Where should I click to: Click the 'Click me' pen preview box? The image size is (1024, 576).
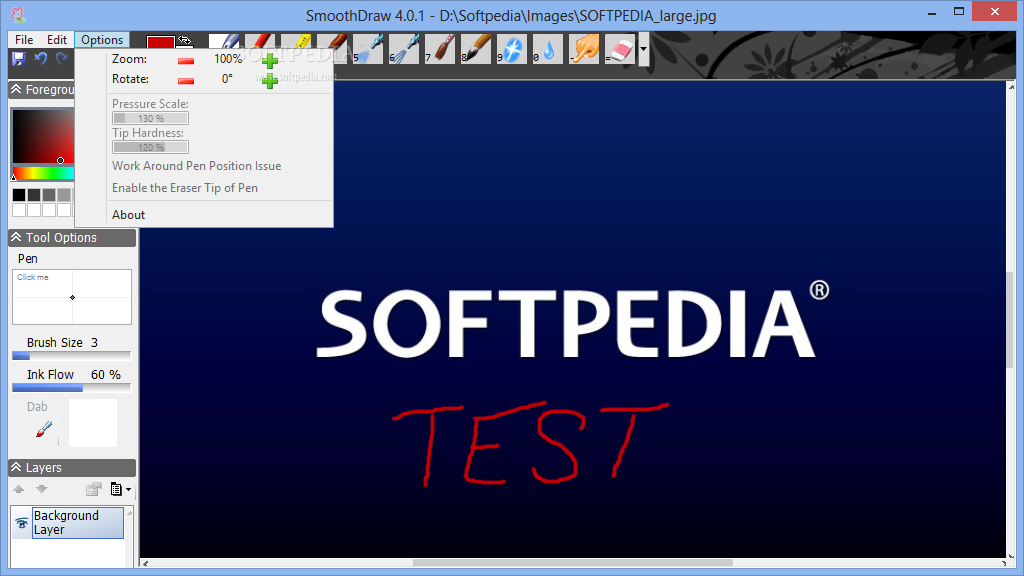[x=72, y=297]
